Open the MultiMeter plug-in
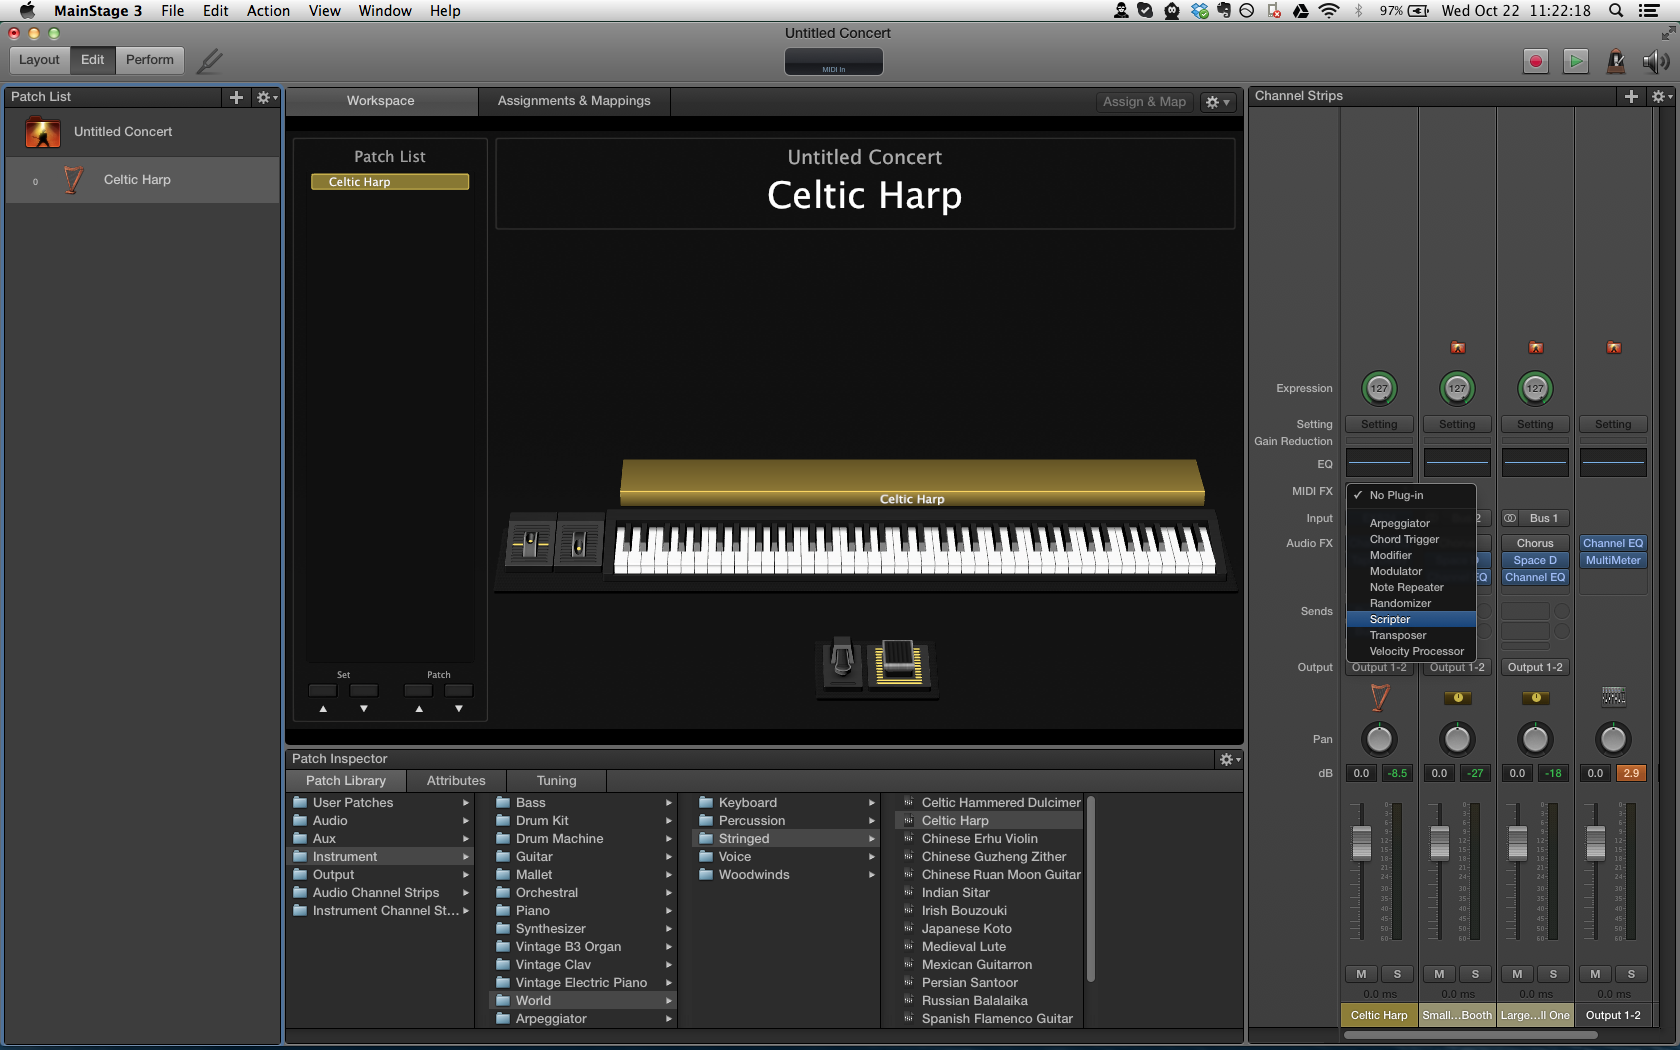This screenshot has width=1680, height=1050. (x=1613, y=561)
